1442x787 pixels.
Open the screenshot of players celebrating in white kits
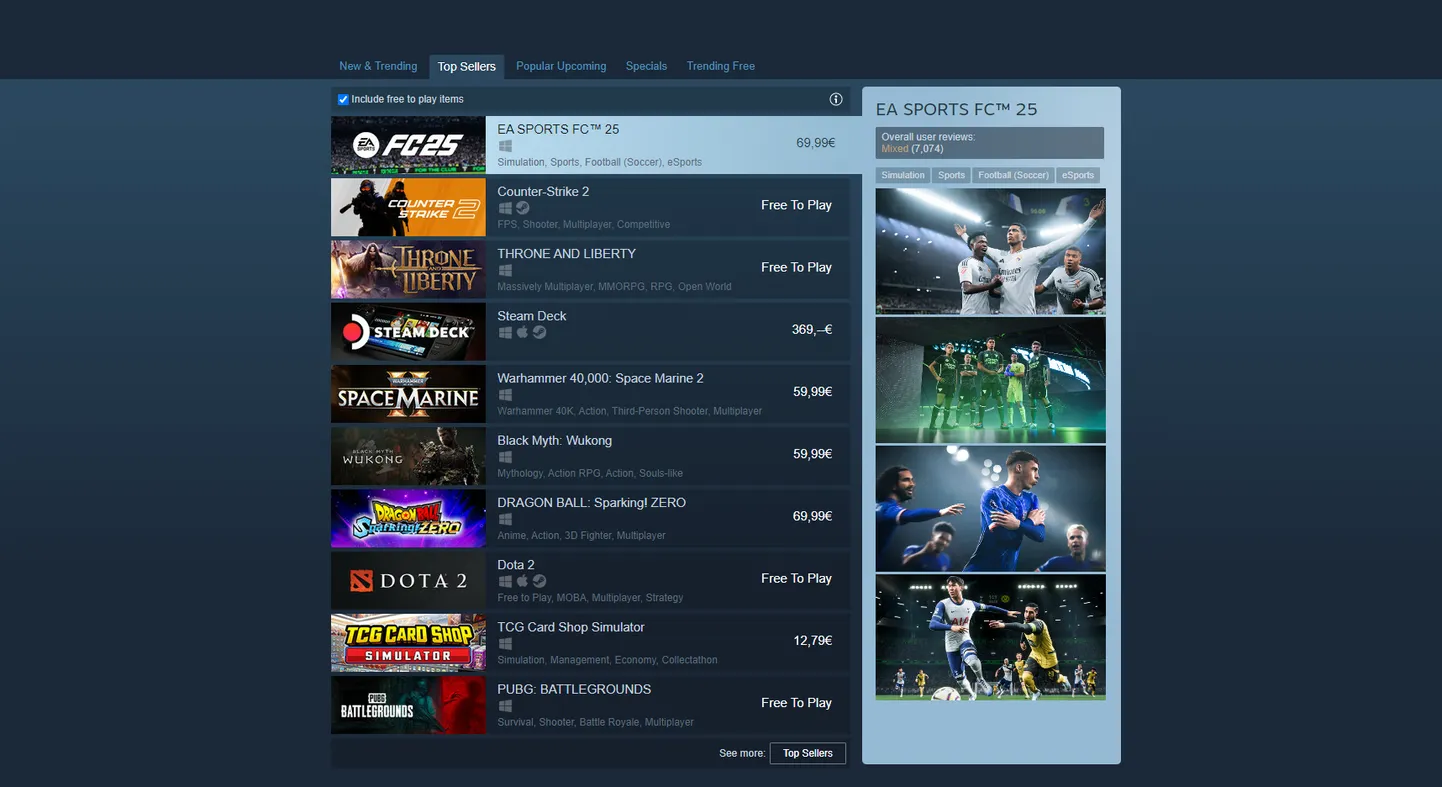[991, 251]
